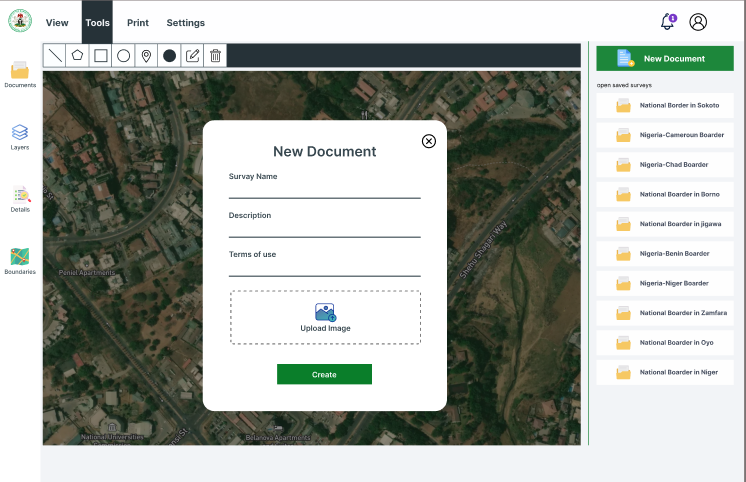The height and width of the screenshot is (482, 746).
Task: Click the Survay Name input field
Action: tap(324, 190)
